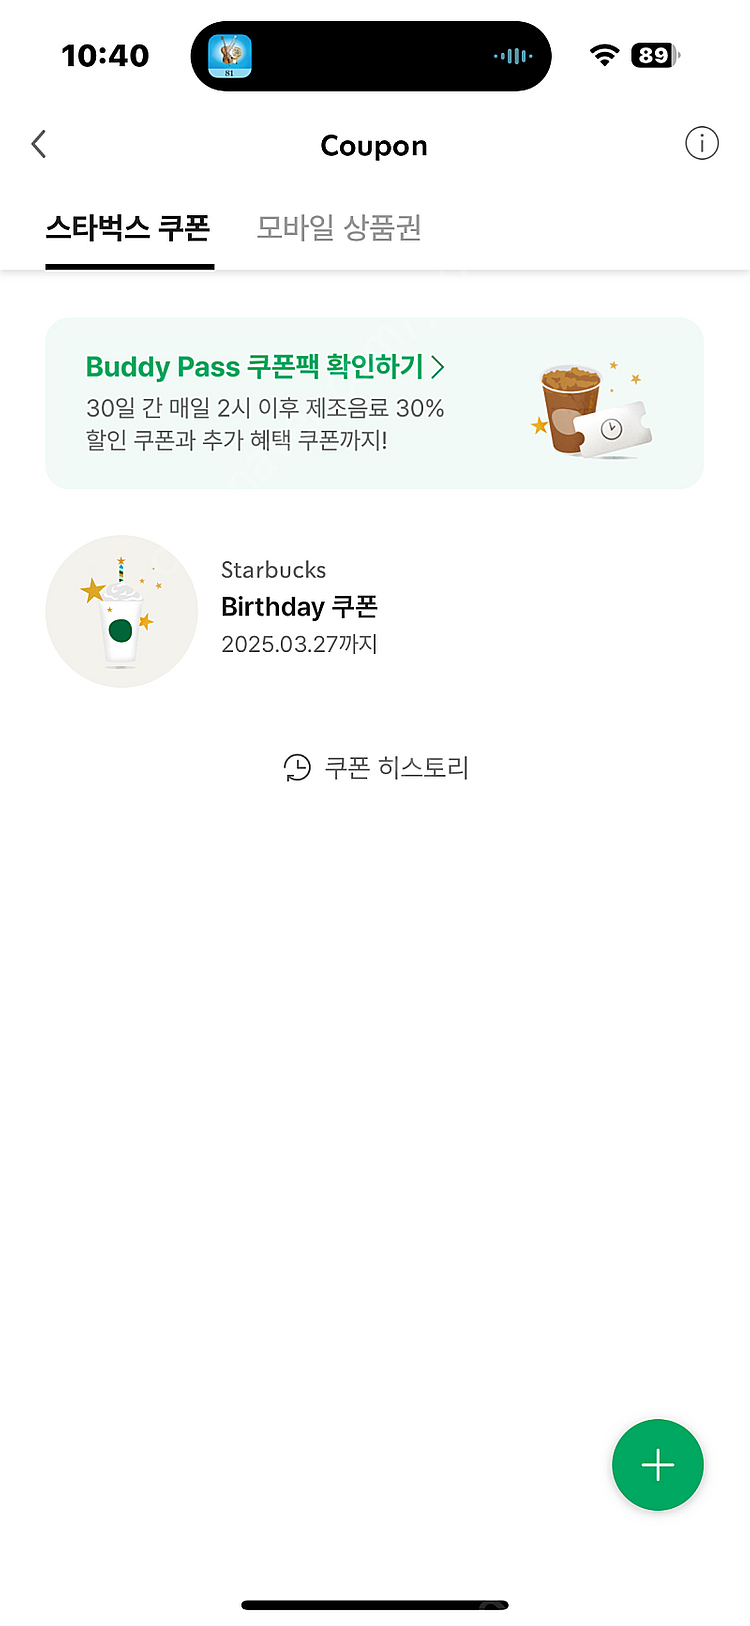This screenshot has width=750, height=1626.
Task: Expand the Buddy Pass chevron arrow
Action: click(437, 367)
